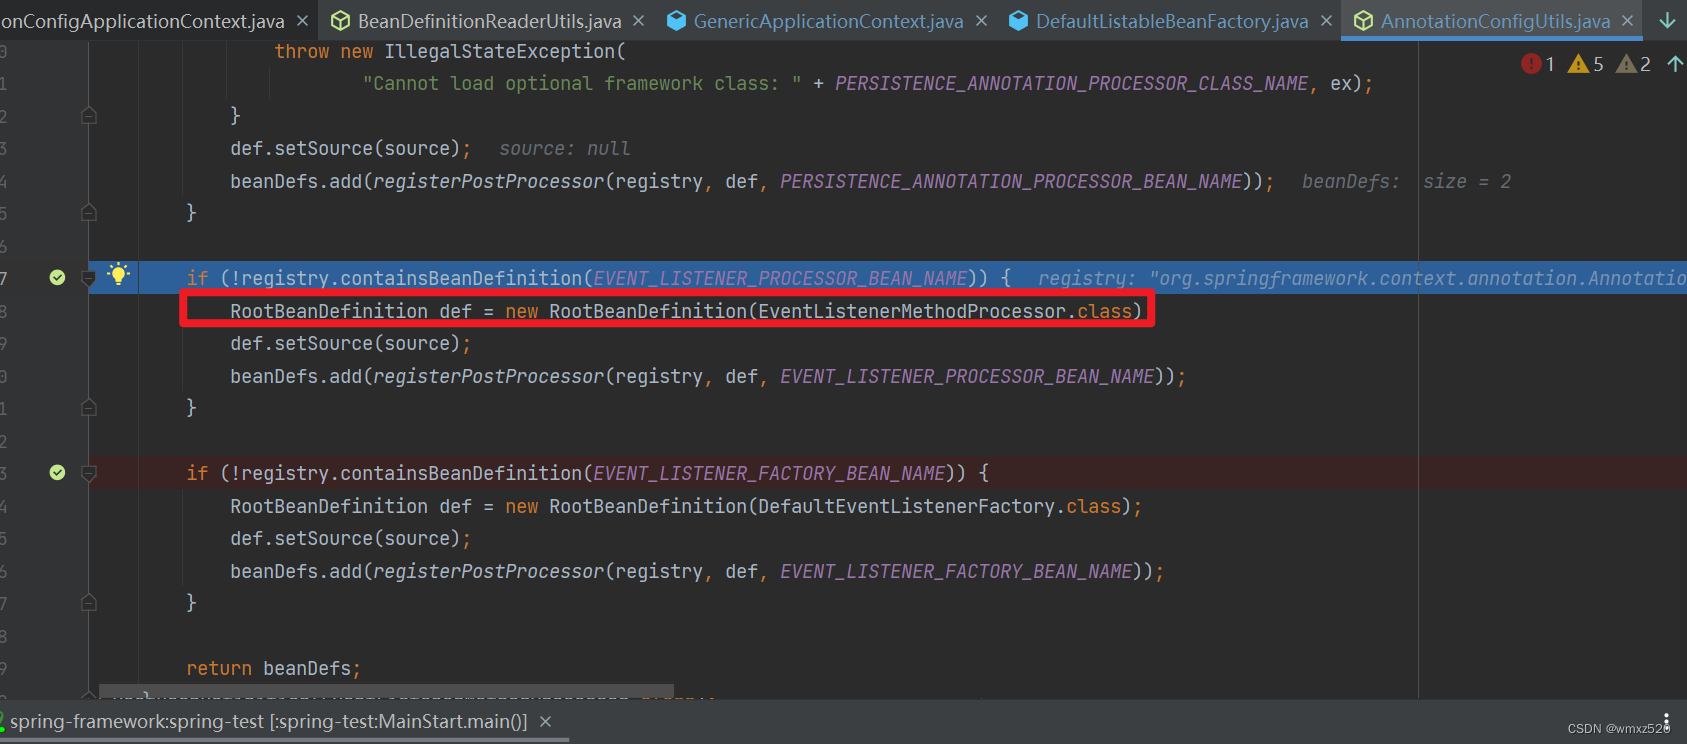Open the run panel options kebab menu
This screenshot has width=1687, height=744.
[1666, 722]
